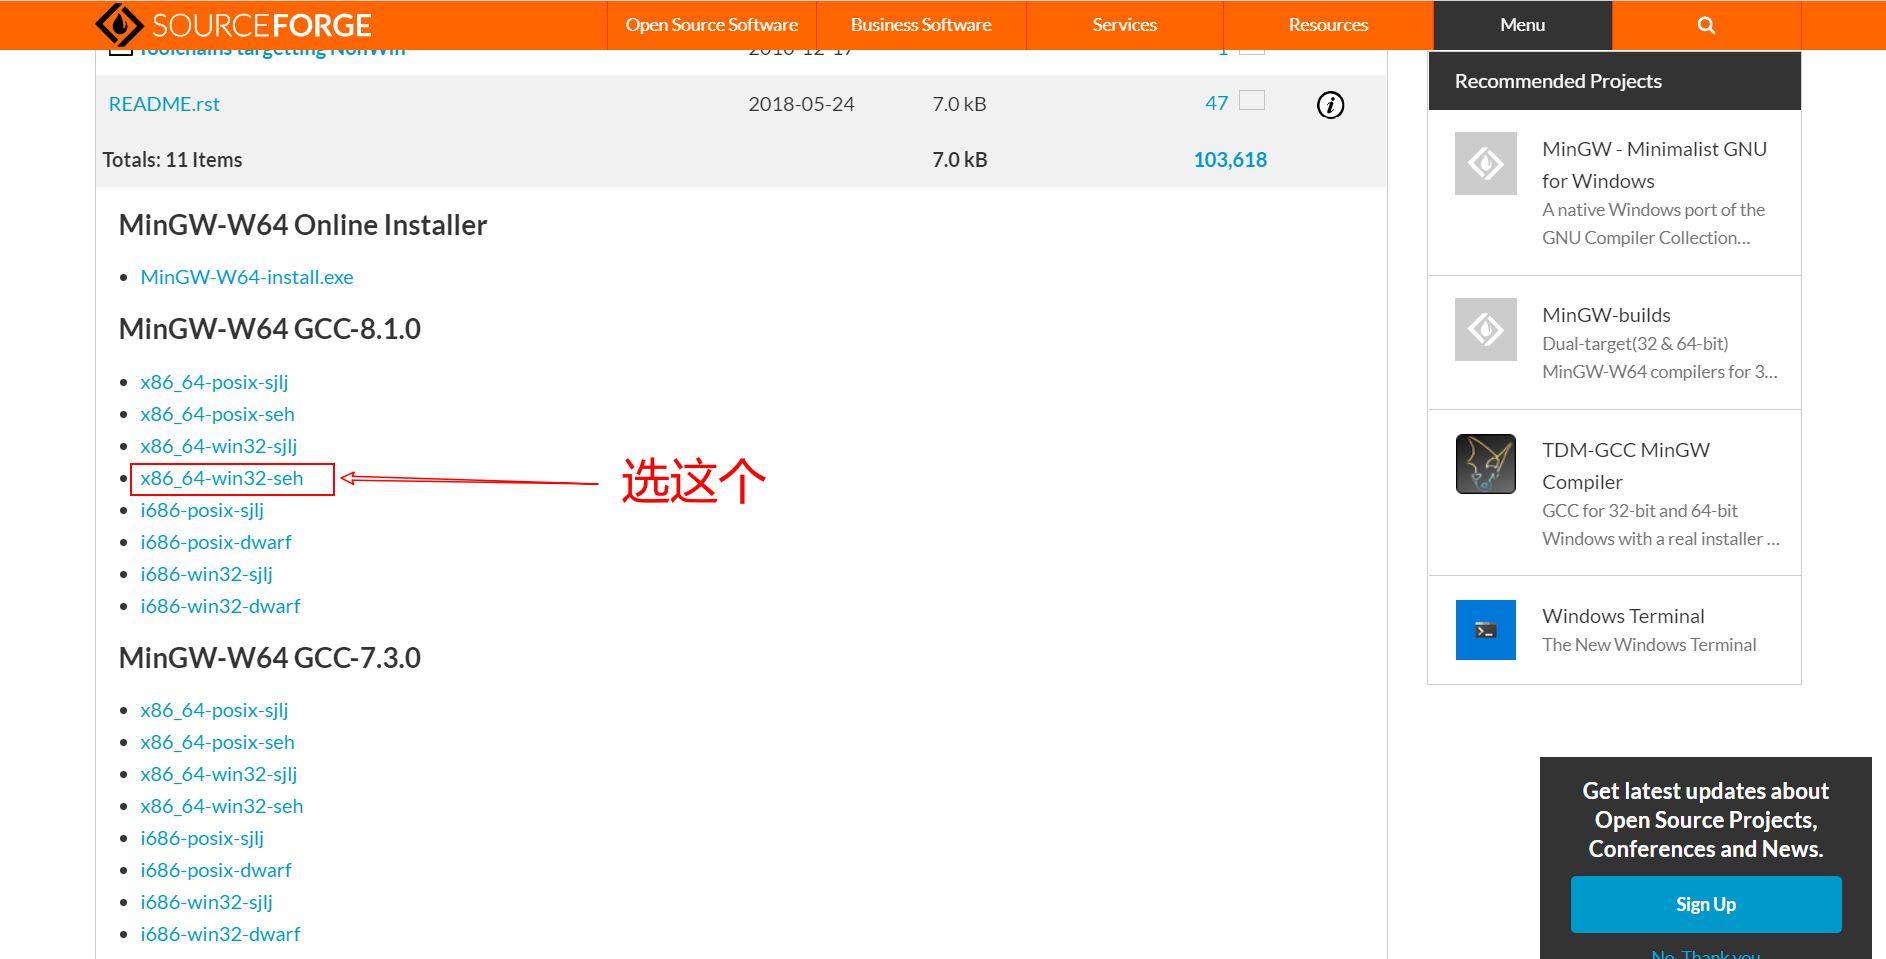Click 'The New Windows Terminal' description
Viewport: 1886px width, 959px height.
(x=1649, y=645)
